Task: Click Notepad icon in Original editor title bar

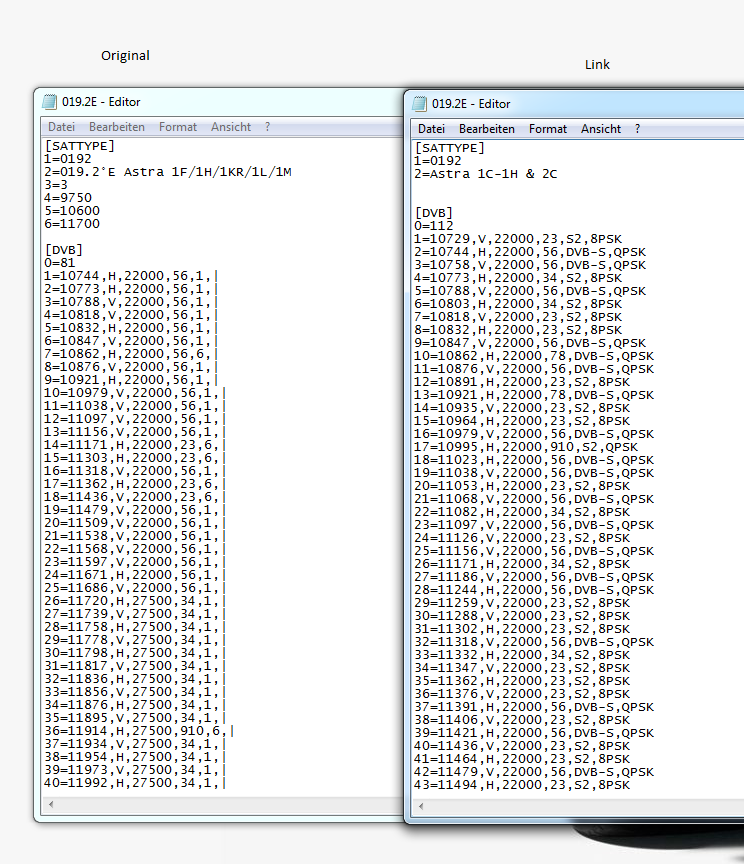Action: [x=50, y=102]
